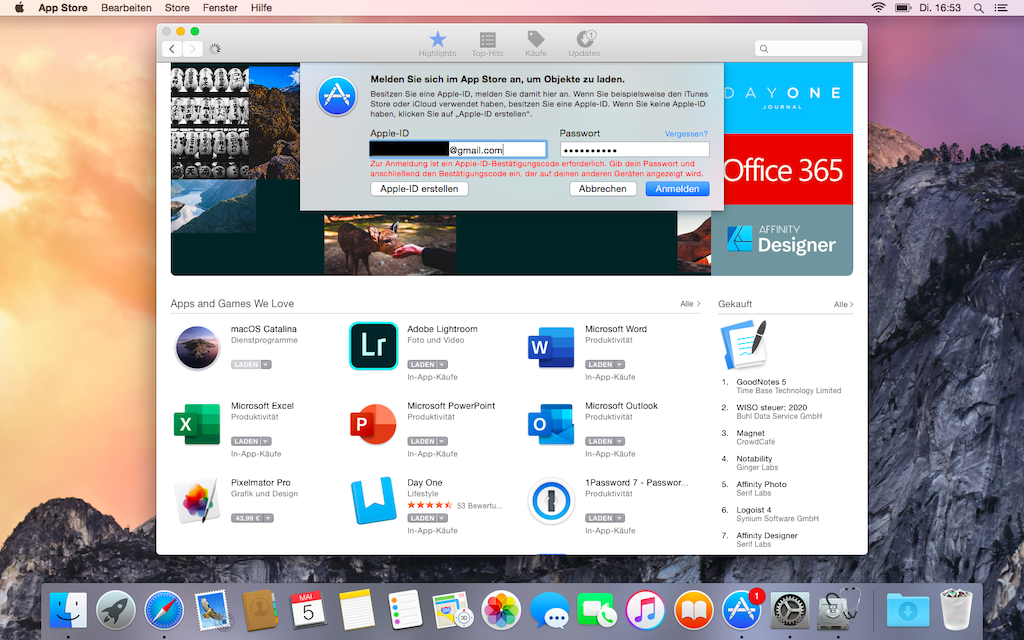
Task: Show all Apps and Games We Love
Action: pyautogui.click(x=690, y=304)
